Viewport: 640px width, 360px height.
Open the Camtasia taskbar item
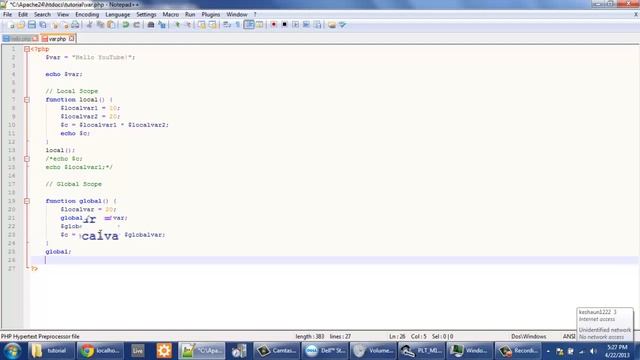click(276, 351)
